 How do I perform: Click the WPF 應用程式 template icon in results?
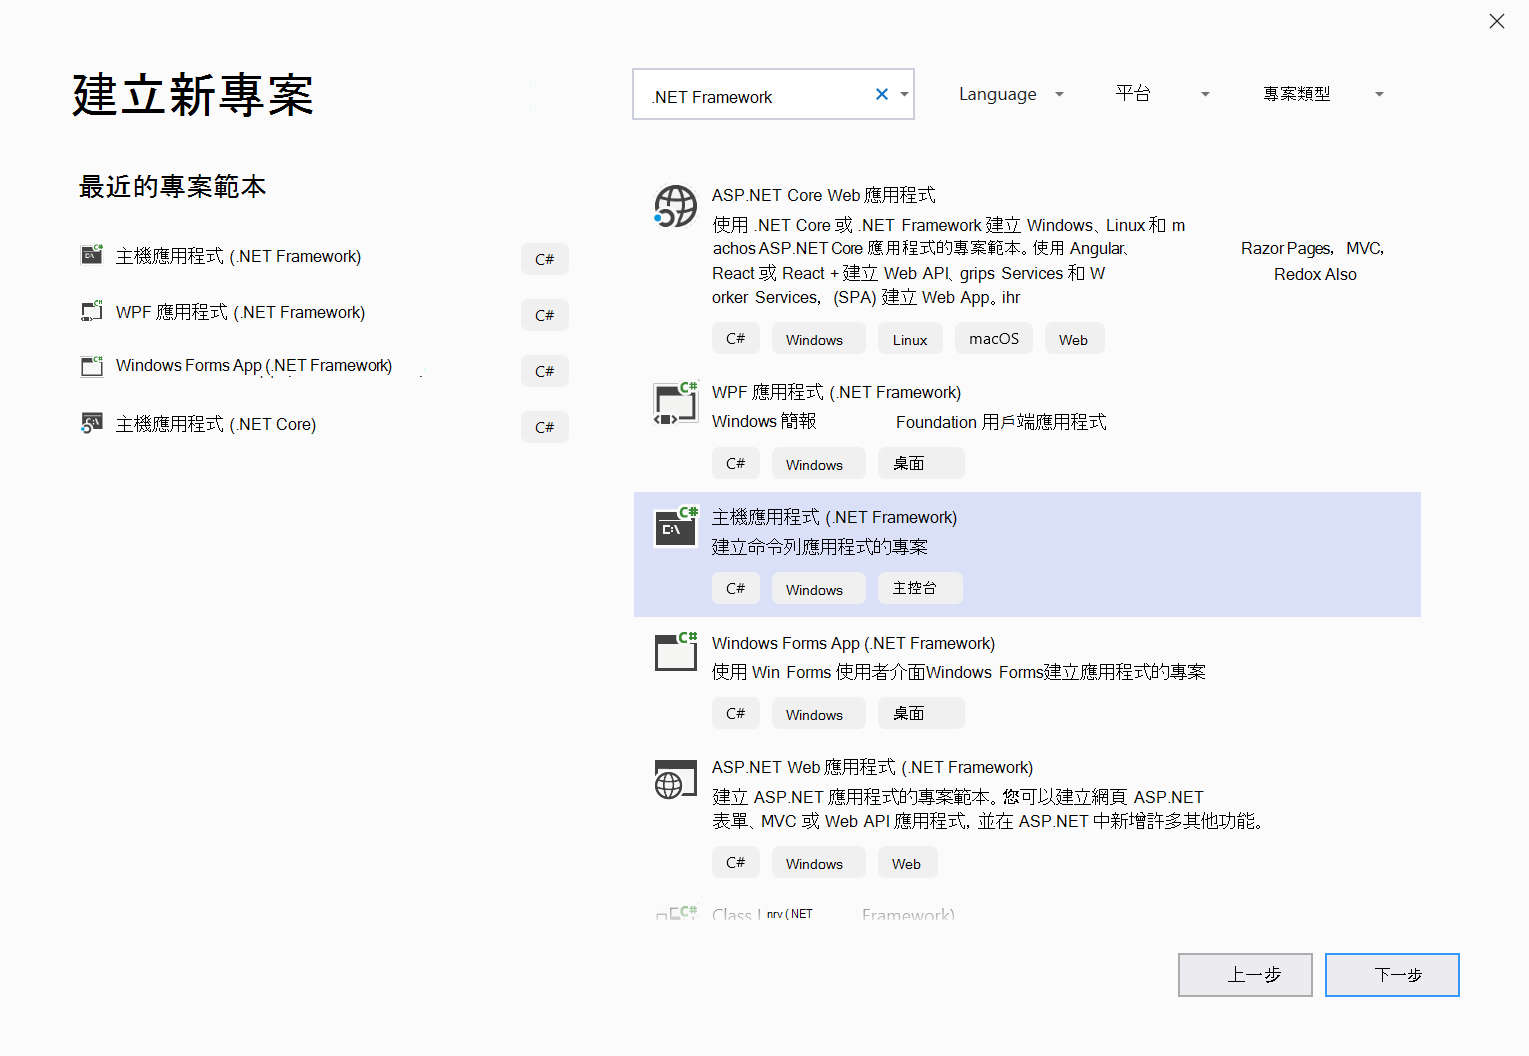(675, 403)
